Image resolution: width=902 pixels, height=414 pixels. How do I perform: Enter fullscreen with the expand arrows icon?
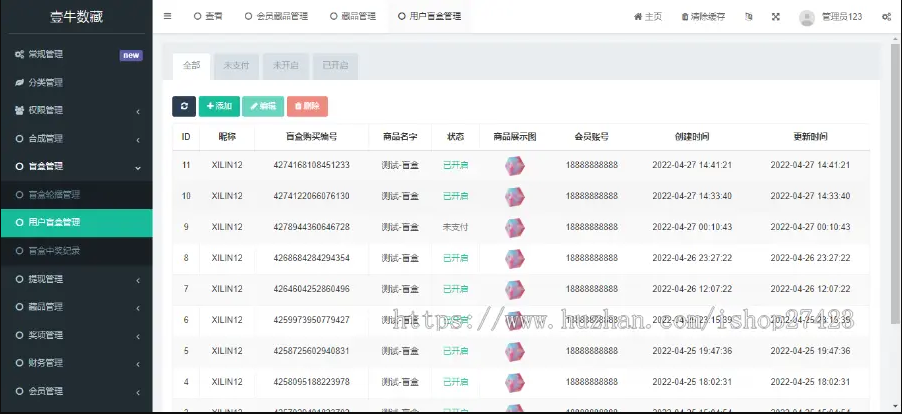tap(775, 17)
